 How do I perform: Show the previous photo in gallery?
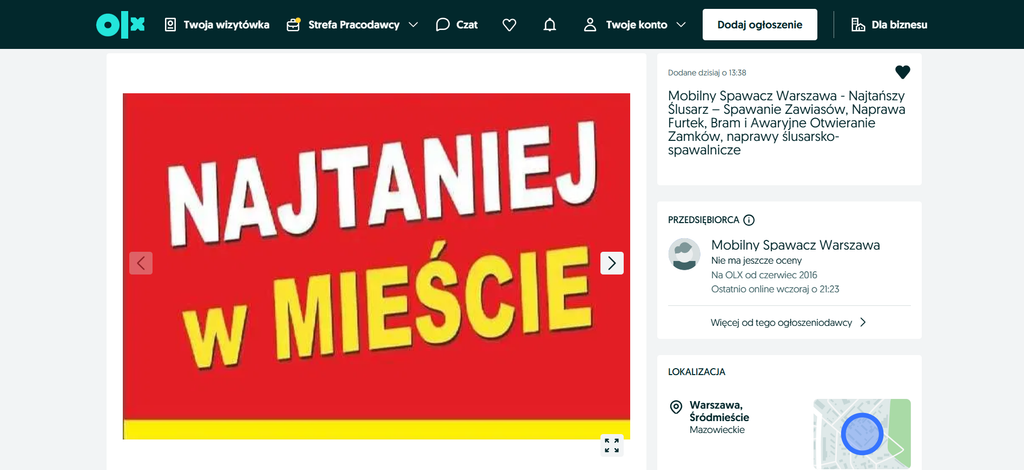(x=141, y=263)
